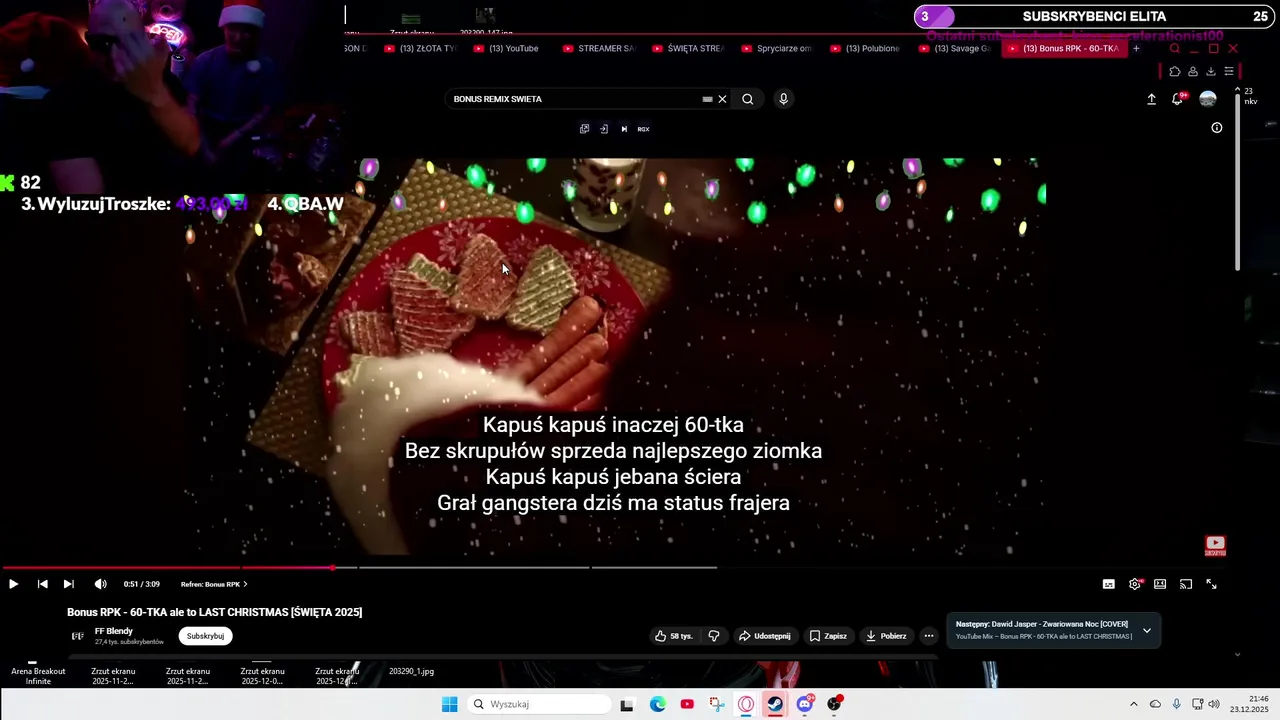
Task: Switch to Polubione tab
Action: [866, 48]
